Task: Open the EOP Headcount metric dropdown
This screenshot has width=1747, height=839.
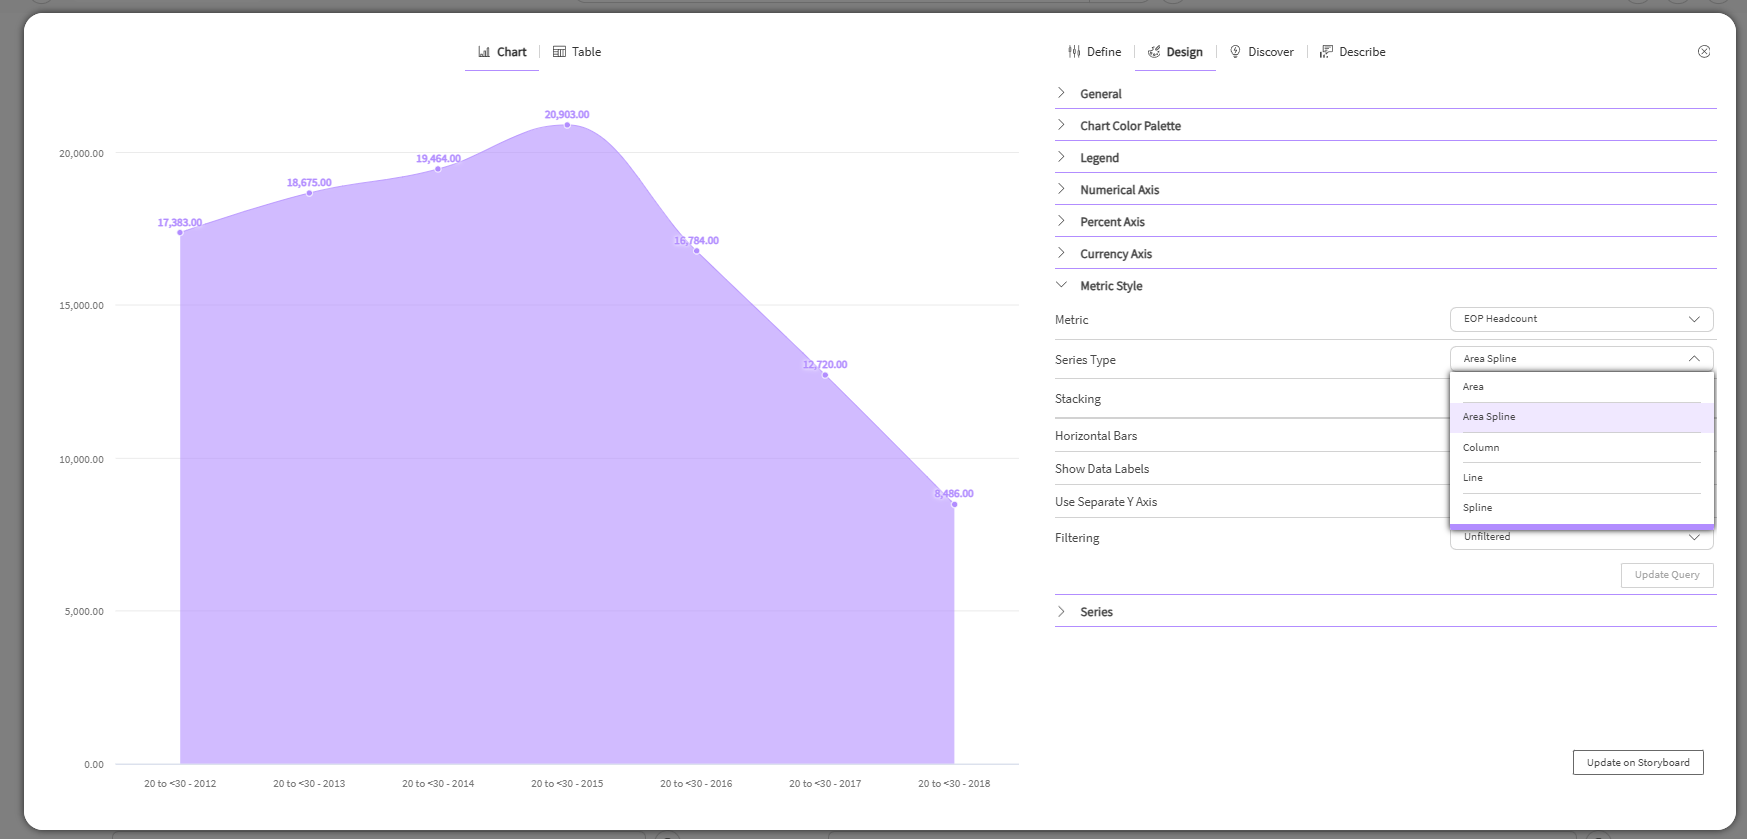Action: 1581,319
